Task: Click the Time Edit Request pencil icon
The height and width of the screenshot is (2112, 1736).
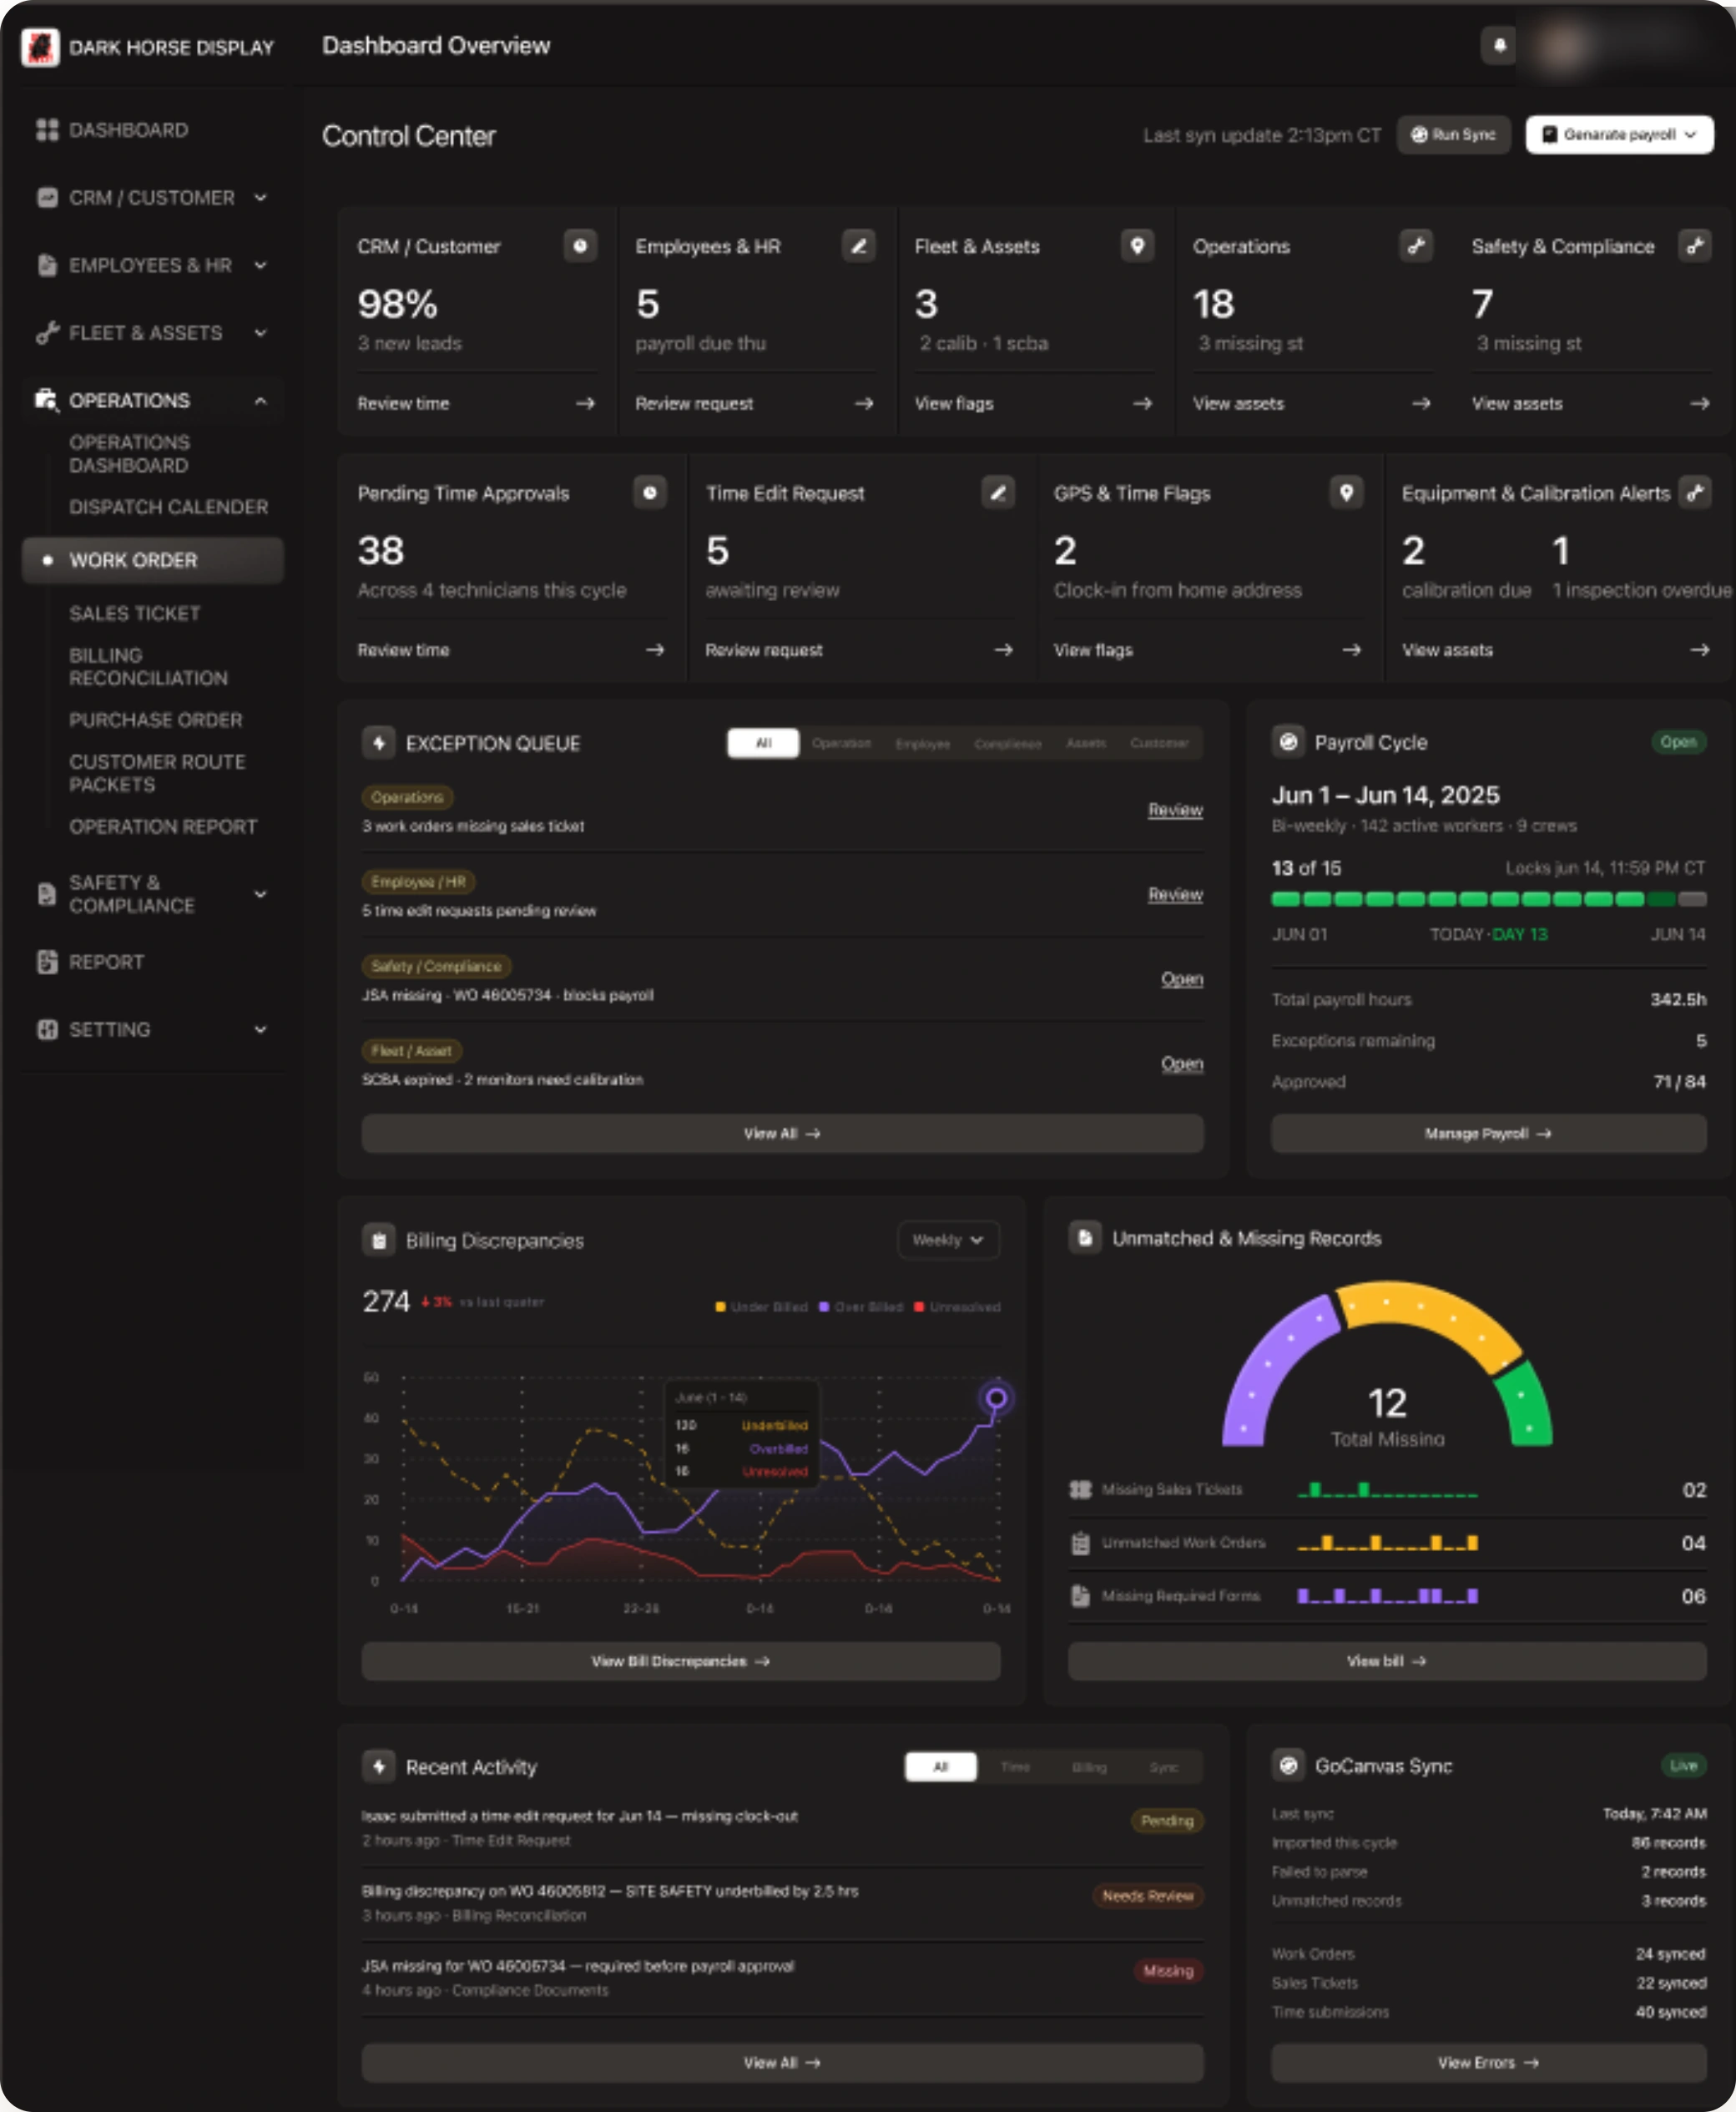Action: (x=998, y=492)
